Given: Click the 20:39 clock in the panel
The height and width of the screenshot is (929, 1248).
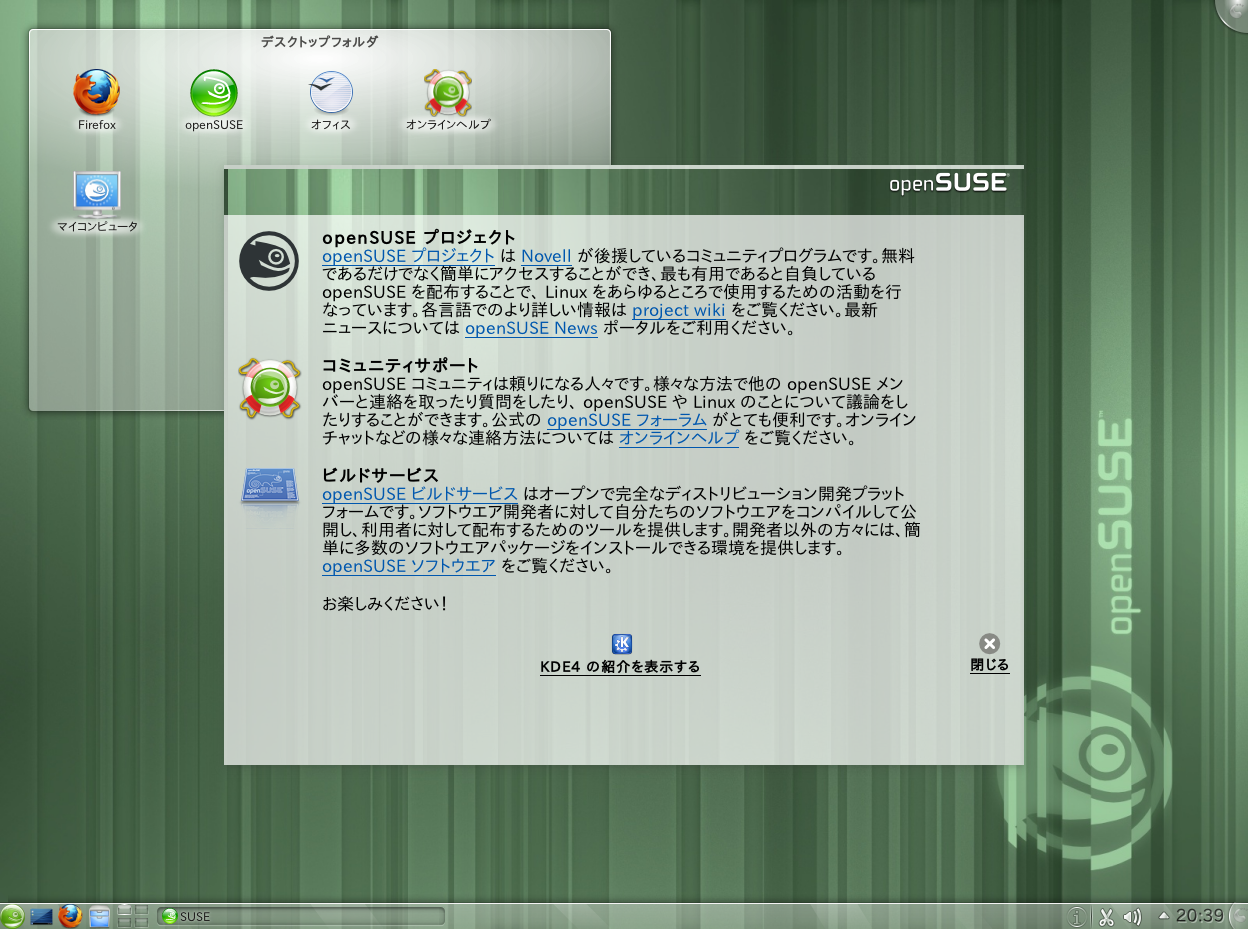Looking at the screenshot, I should coord(1200,915).
